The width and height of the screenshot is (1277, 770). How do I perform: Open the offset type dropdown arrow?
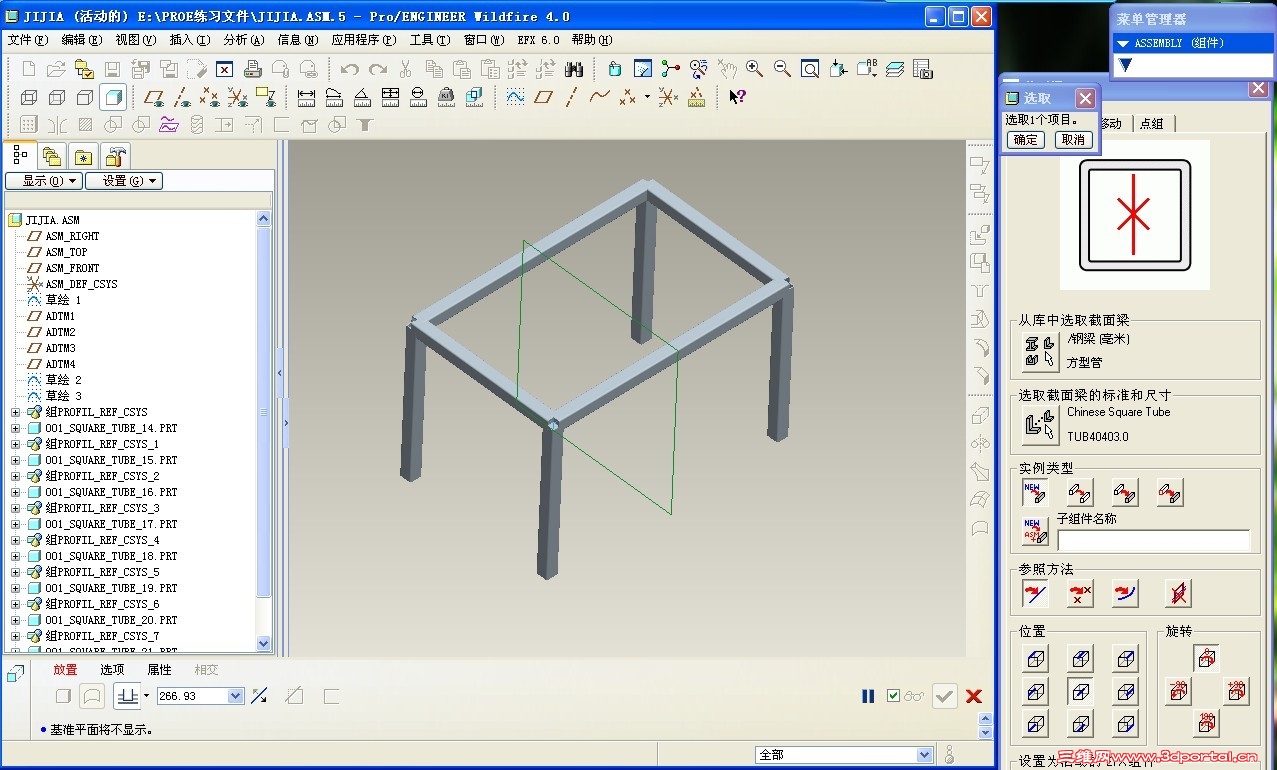point(146,696)
